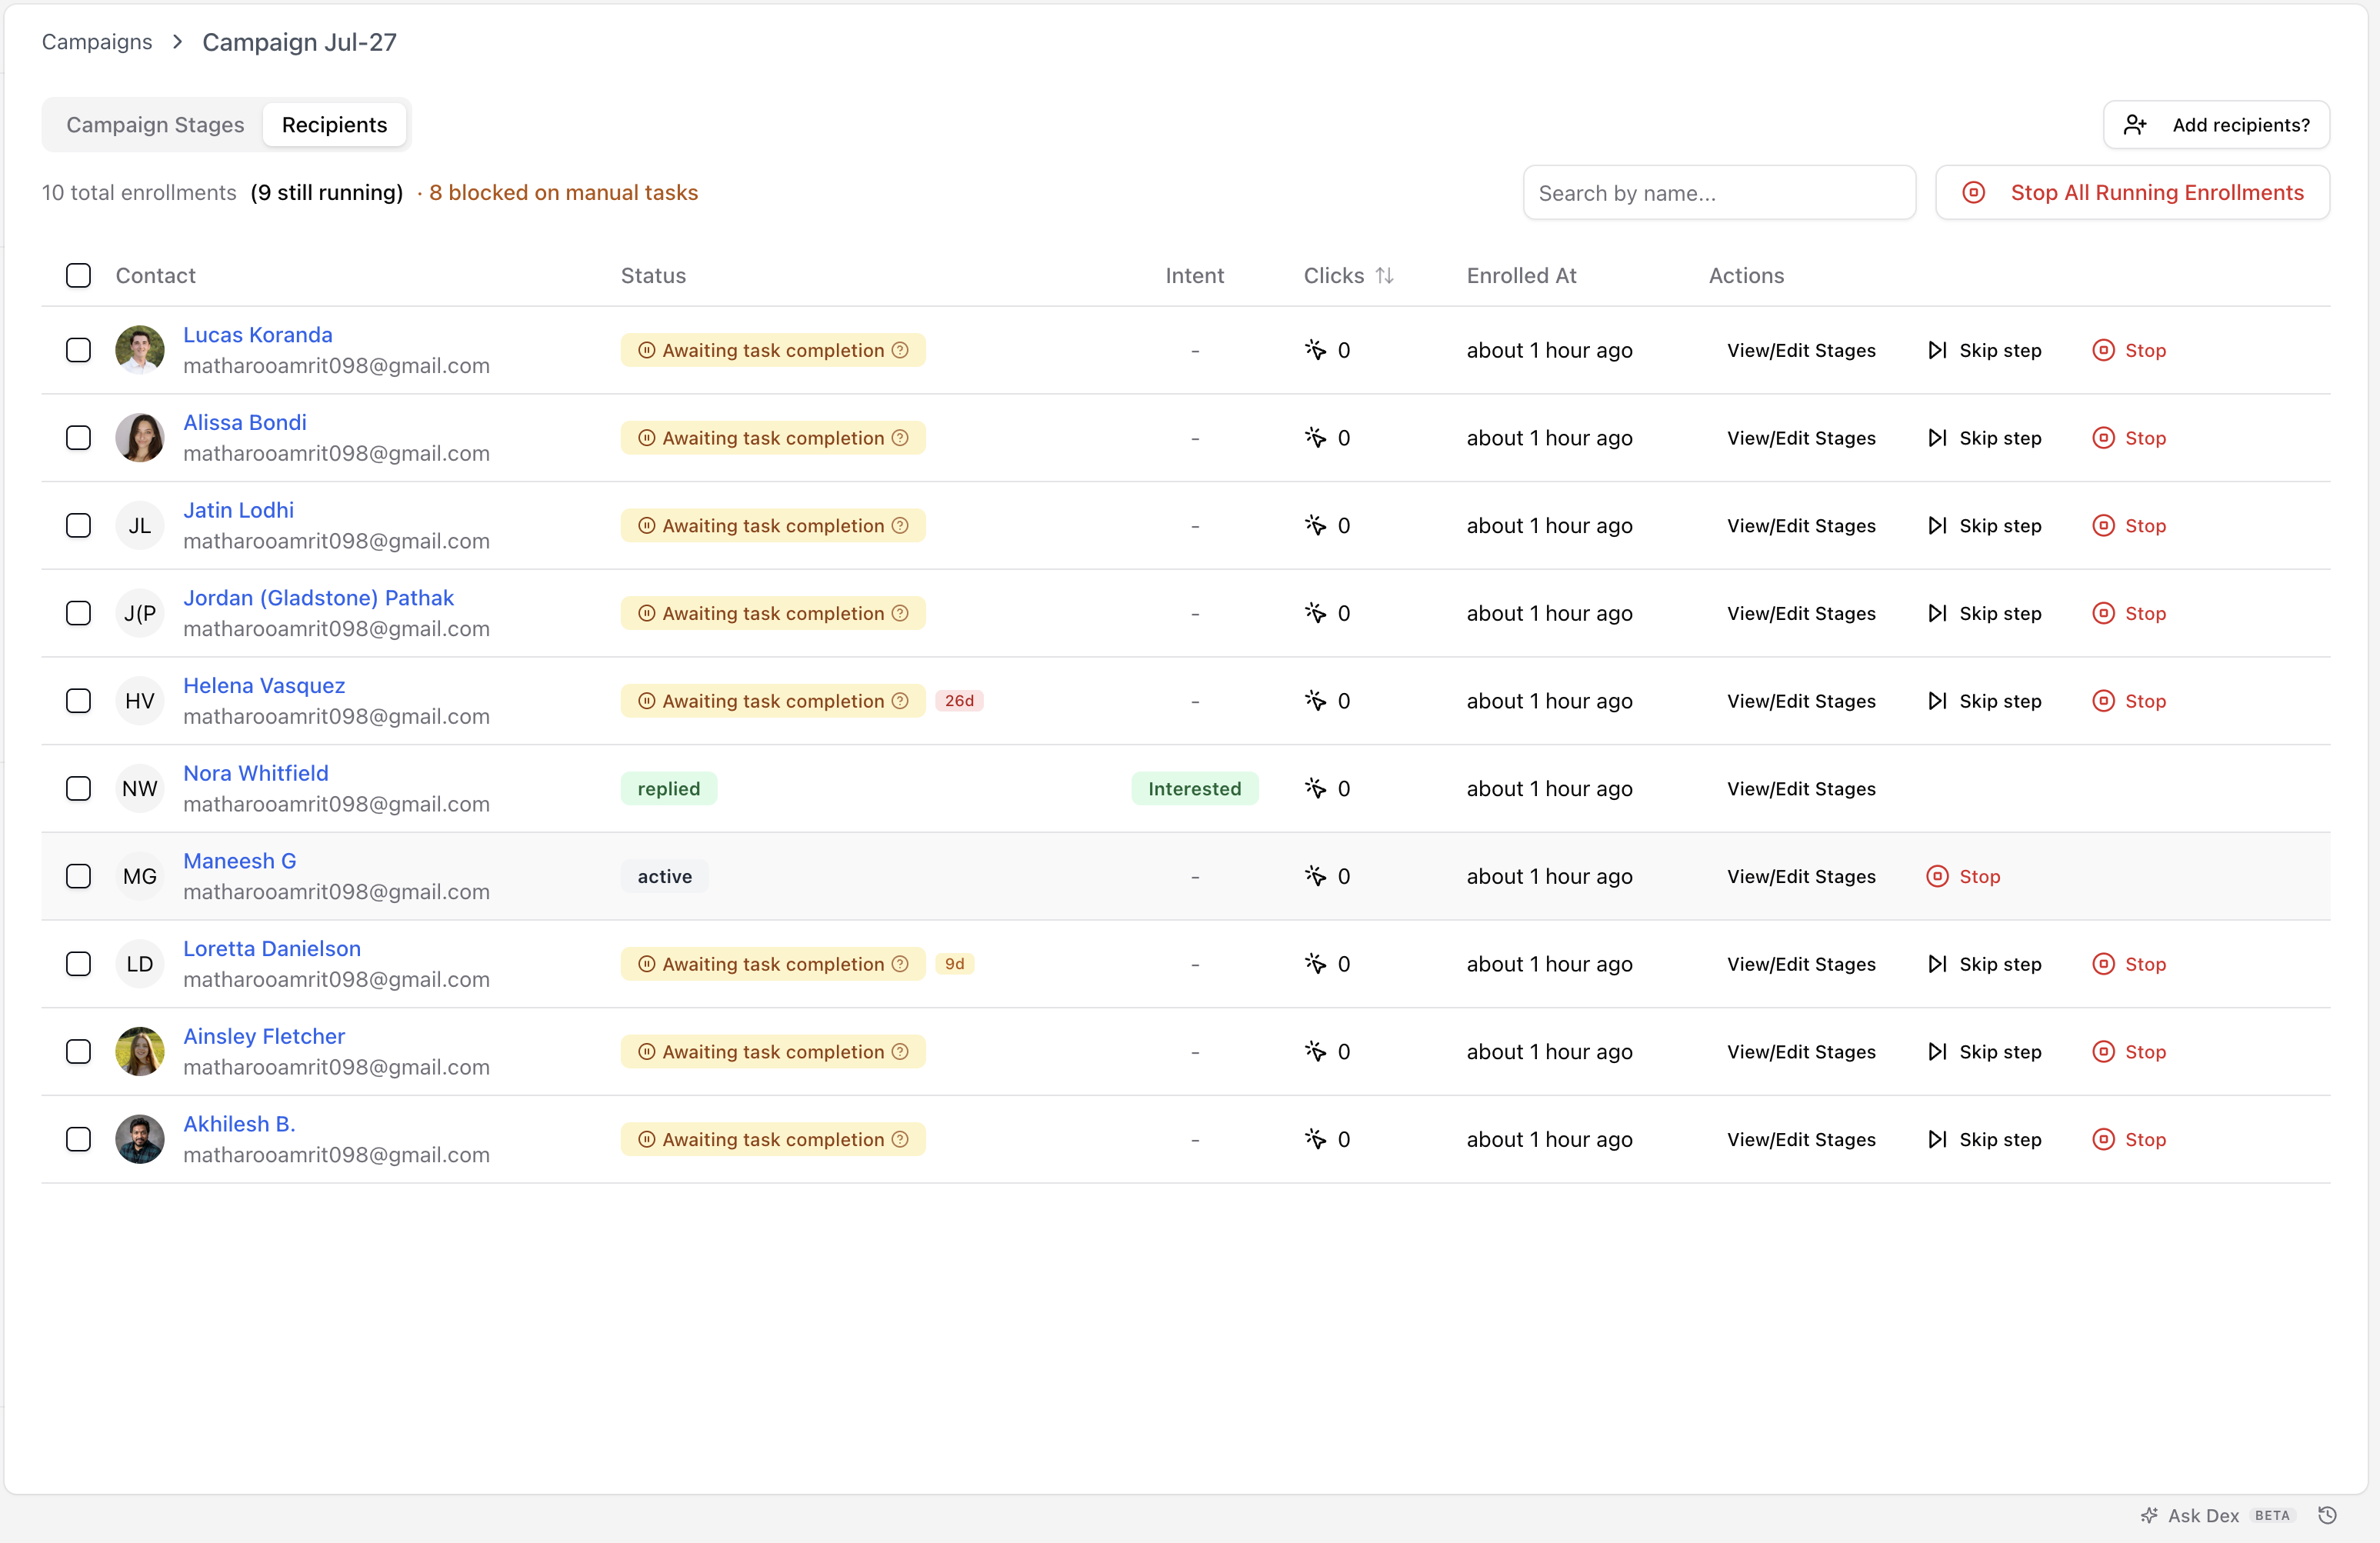
Task: Click the 8 blocked on manual tasks text
Action: click(563, 192)
